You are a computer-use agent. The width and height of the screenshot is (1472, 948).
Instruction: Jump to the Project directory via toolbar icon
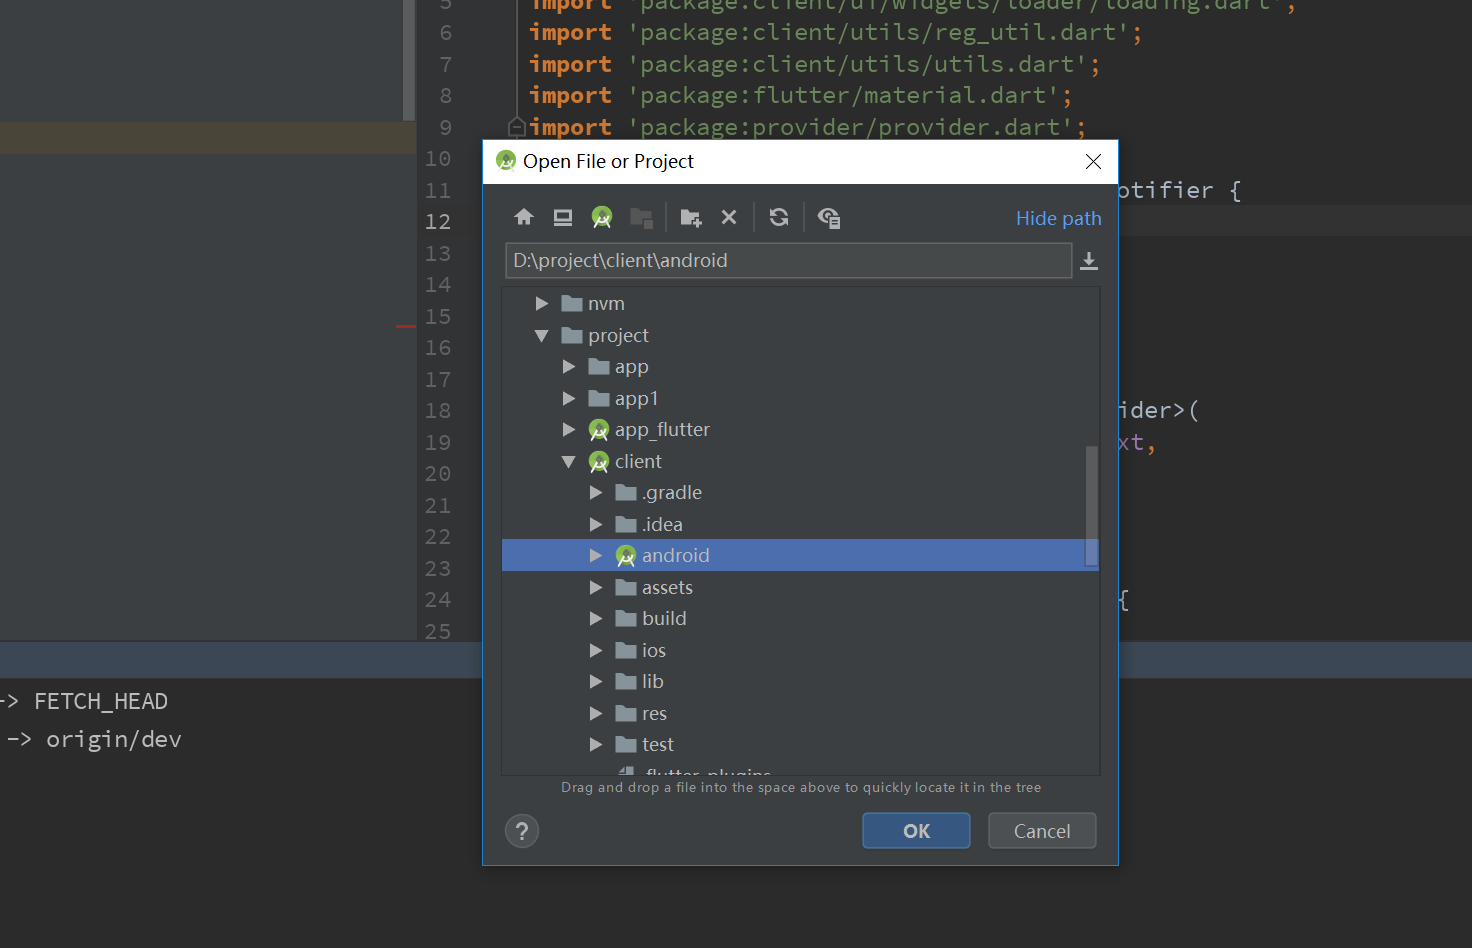[602, 217]
